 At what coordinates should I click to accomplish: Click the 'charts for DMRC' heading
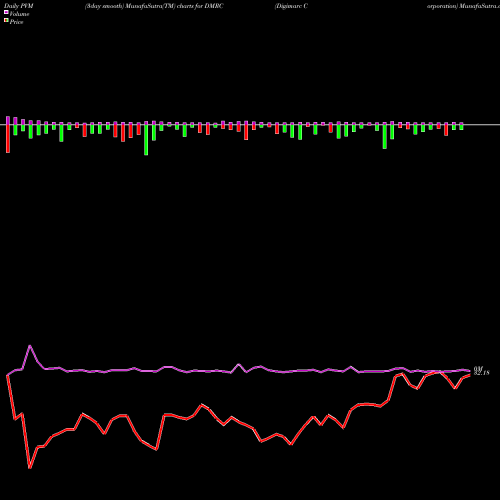point(200,6)
